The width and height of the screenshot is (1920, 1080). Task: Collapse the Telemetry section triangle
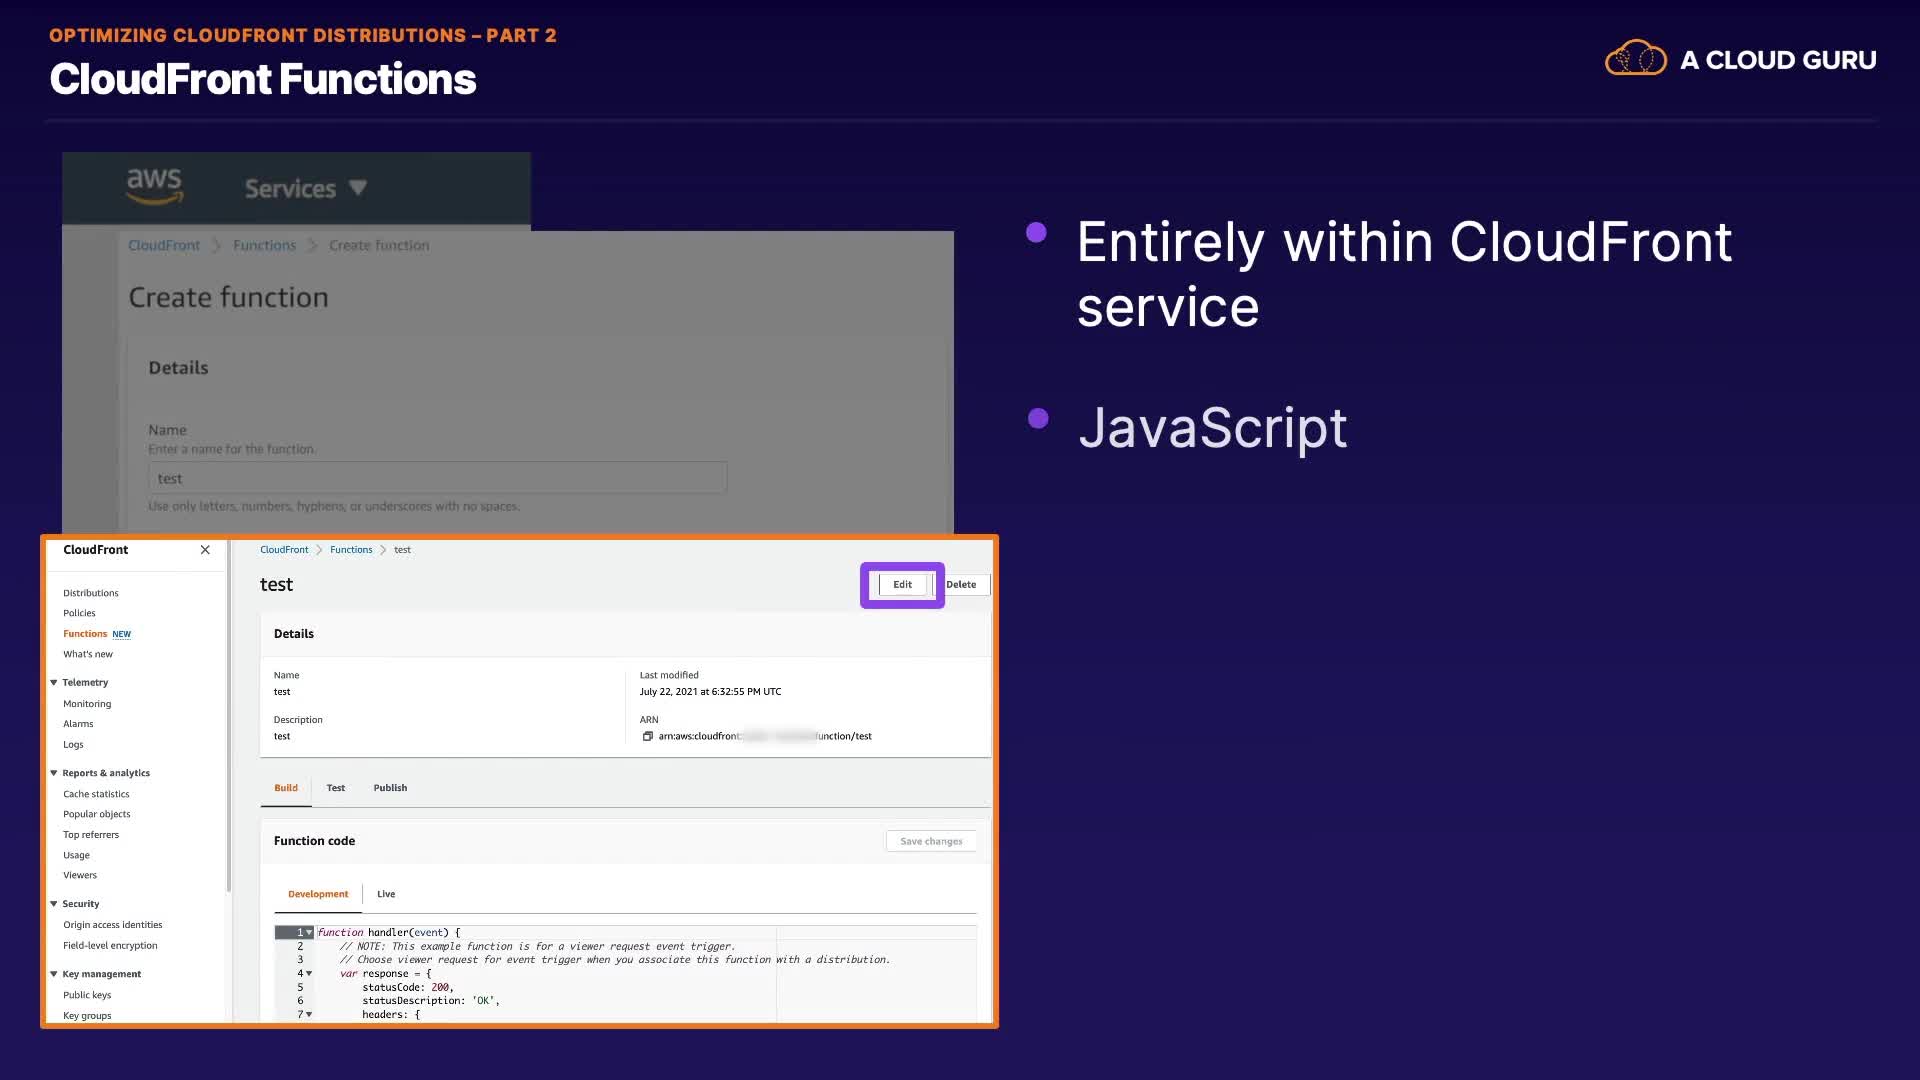tap(54, 683)
